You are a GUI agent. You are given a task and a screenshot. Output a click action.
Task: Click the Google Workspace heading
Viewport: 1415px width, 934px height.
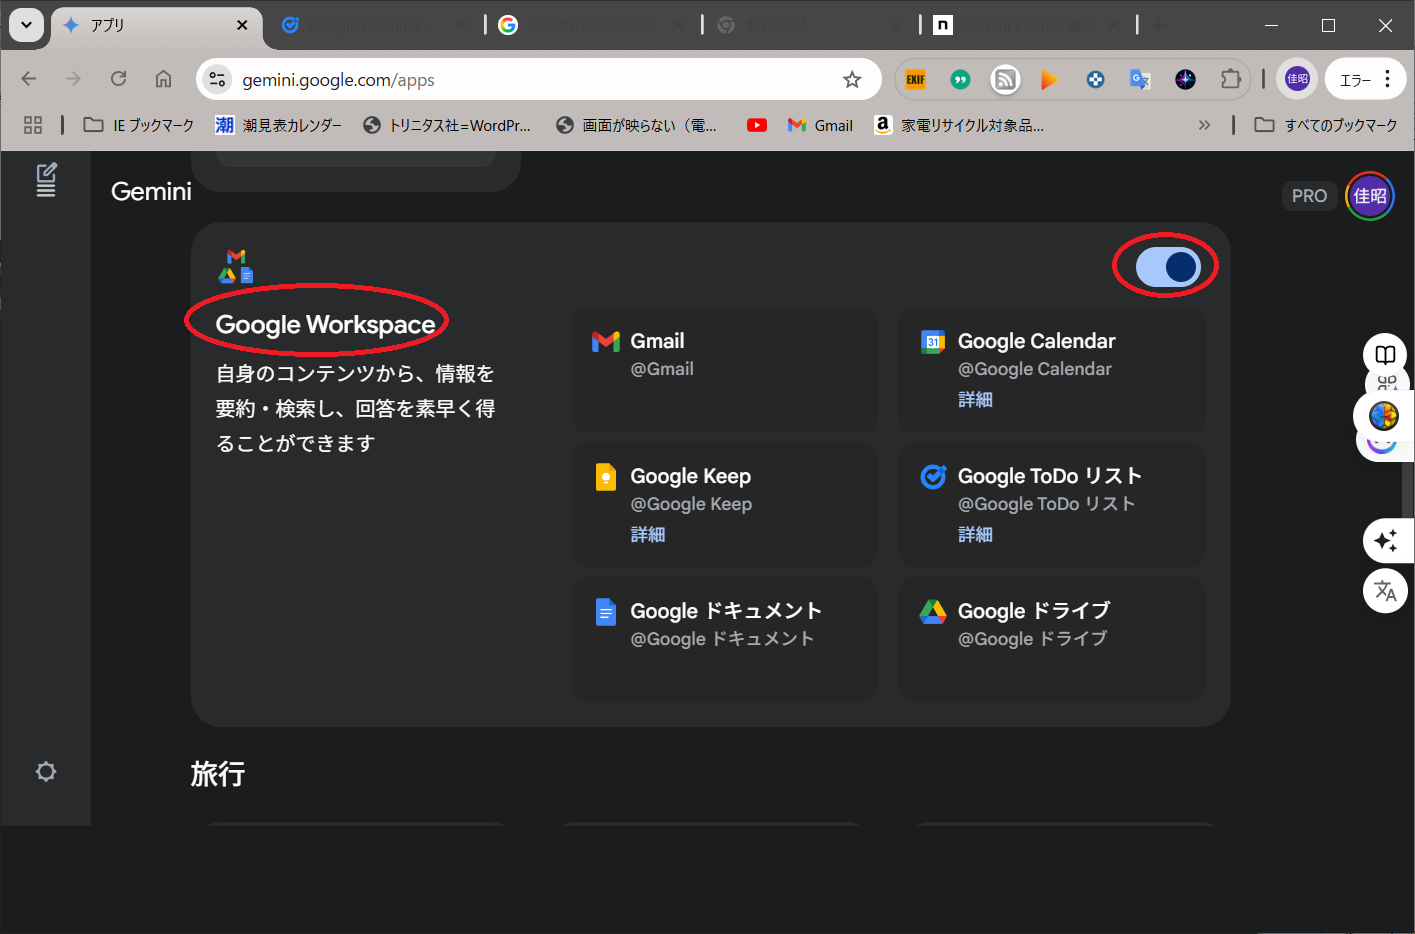click(x=326, y=324)
